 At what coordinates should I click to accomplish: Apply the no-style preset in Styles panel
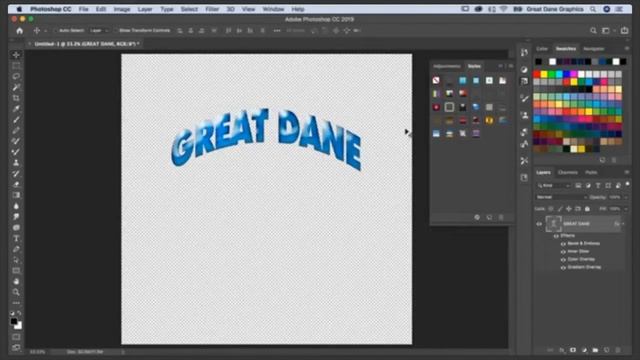(436, 80)
